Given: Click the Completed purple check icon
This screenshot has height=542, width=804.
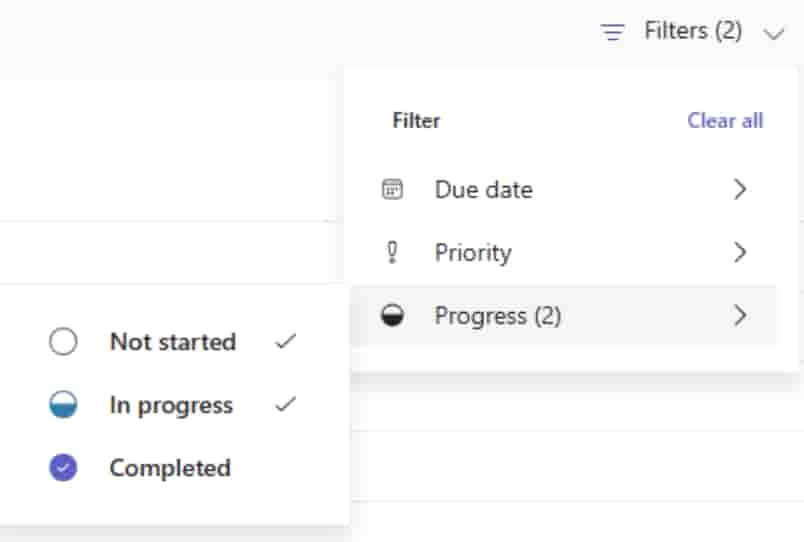Looking at the screenshot, I should pos(63,468).
